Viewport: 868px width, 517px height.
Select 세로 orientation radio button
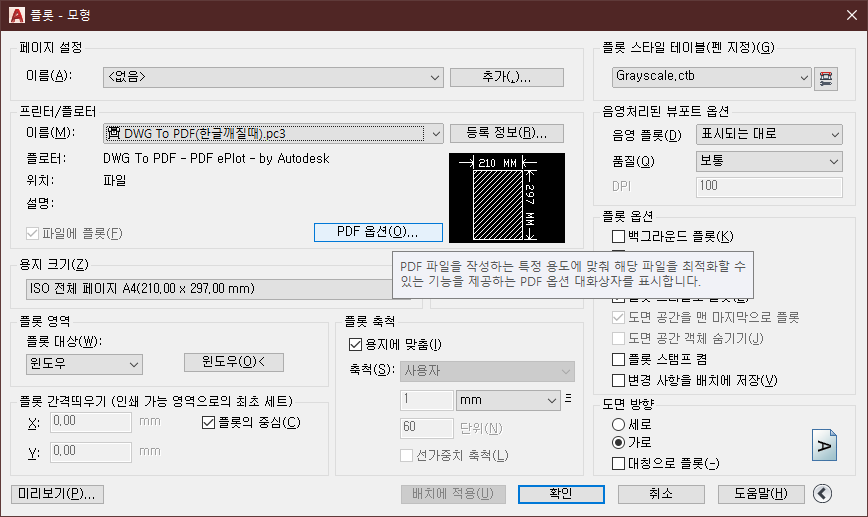coord(618,425)
